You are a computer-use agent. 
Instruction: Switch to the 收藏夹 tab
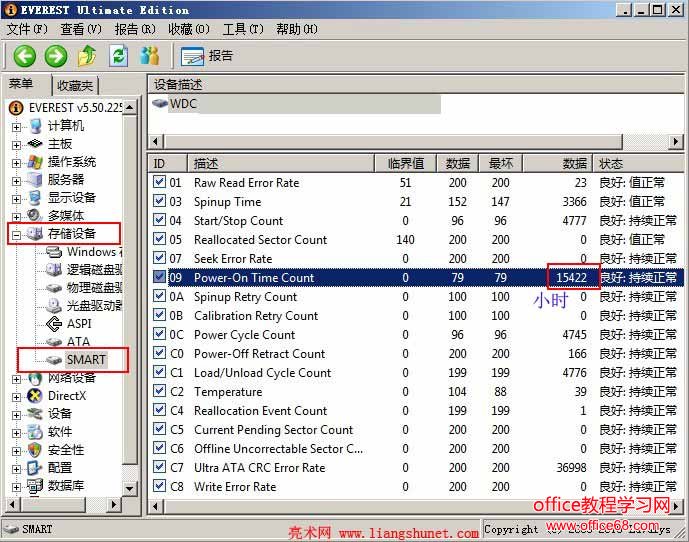75,86
